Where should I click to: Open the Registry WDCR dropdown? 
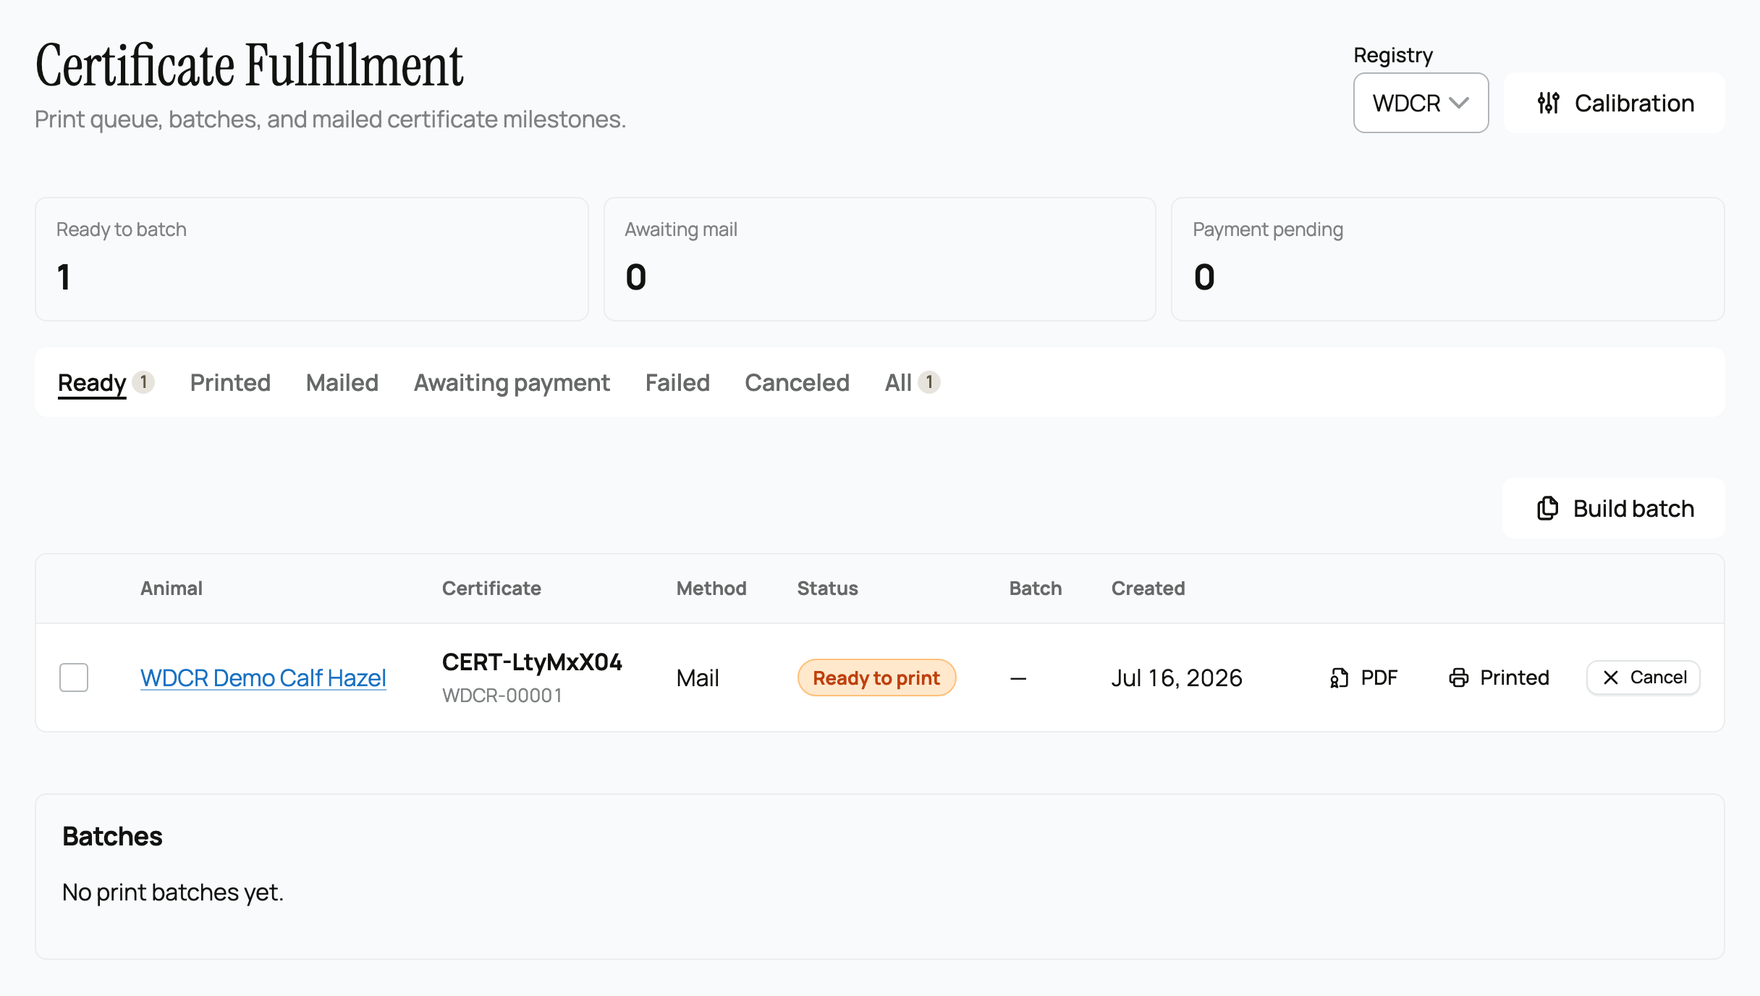1420,103
